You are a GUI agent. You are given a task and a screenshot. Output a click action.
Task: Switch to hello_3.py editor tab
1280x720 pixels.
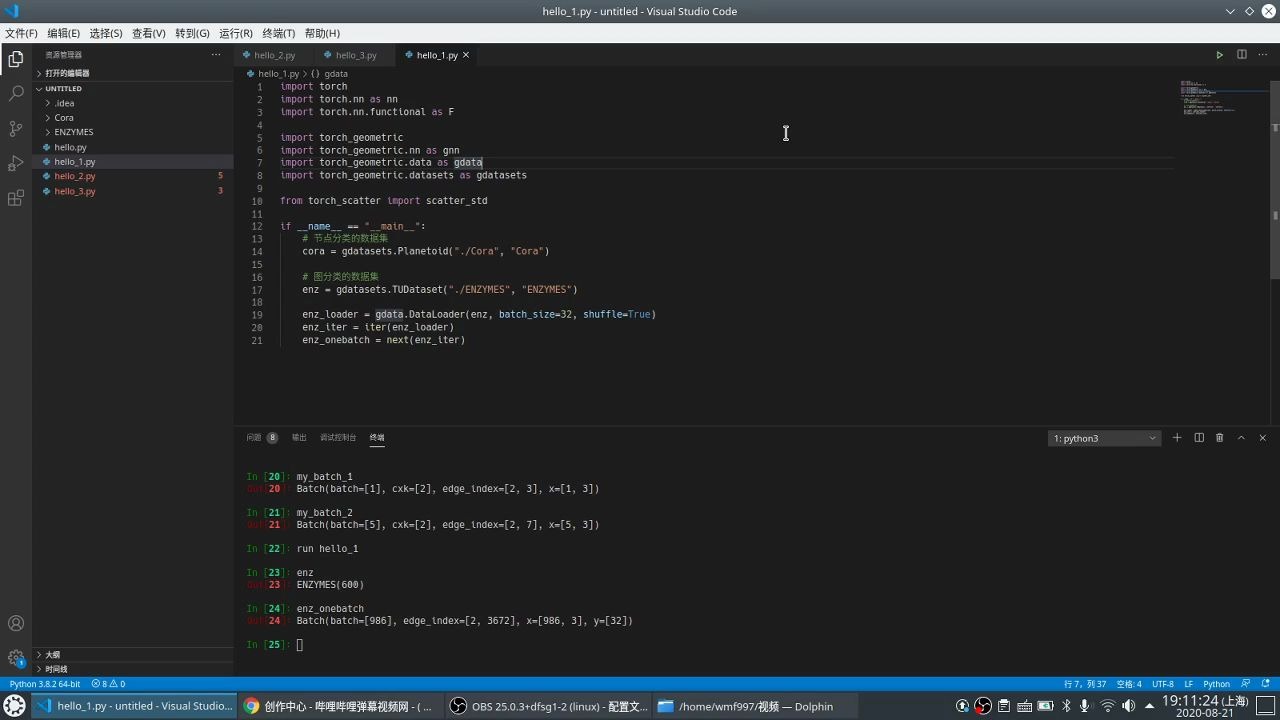click(356, 55)
